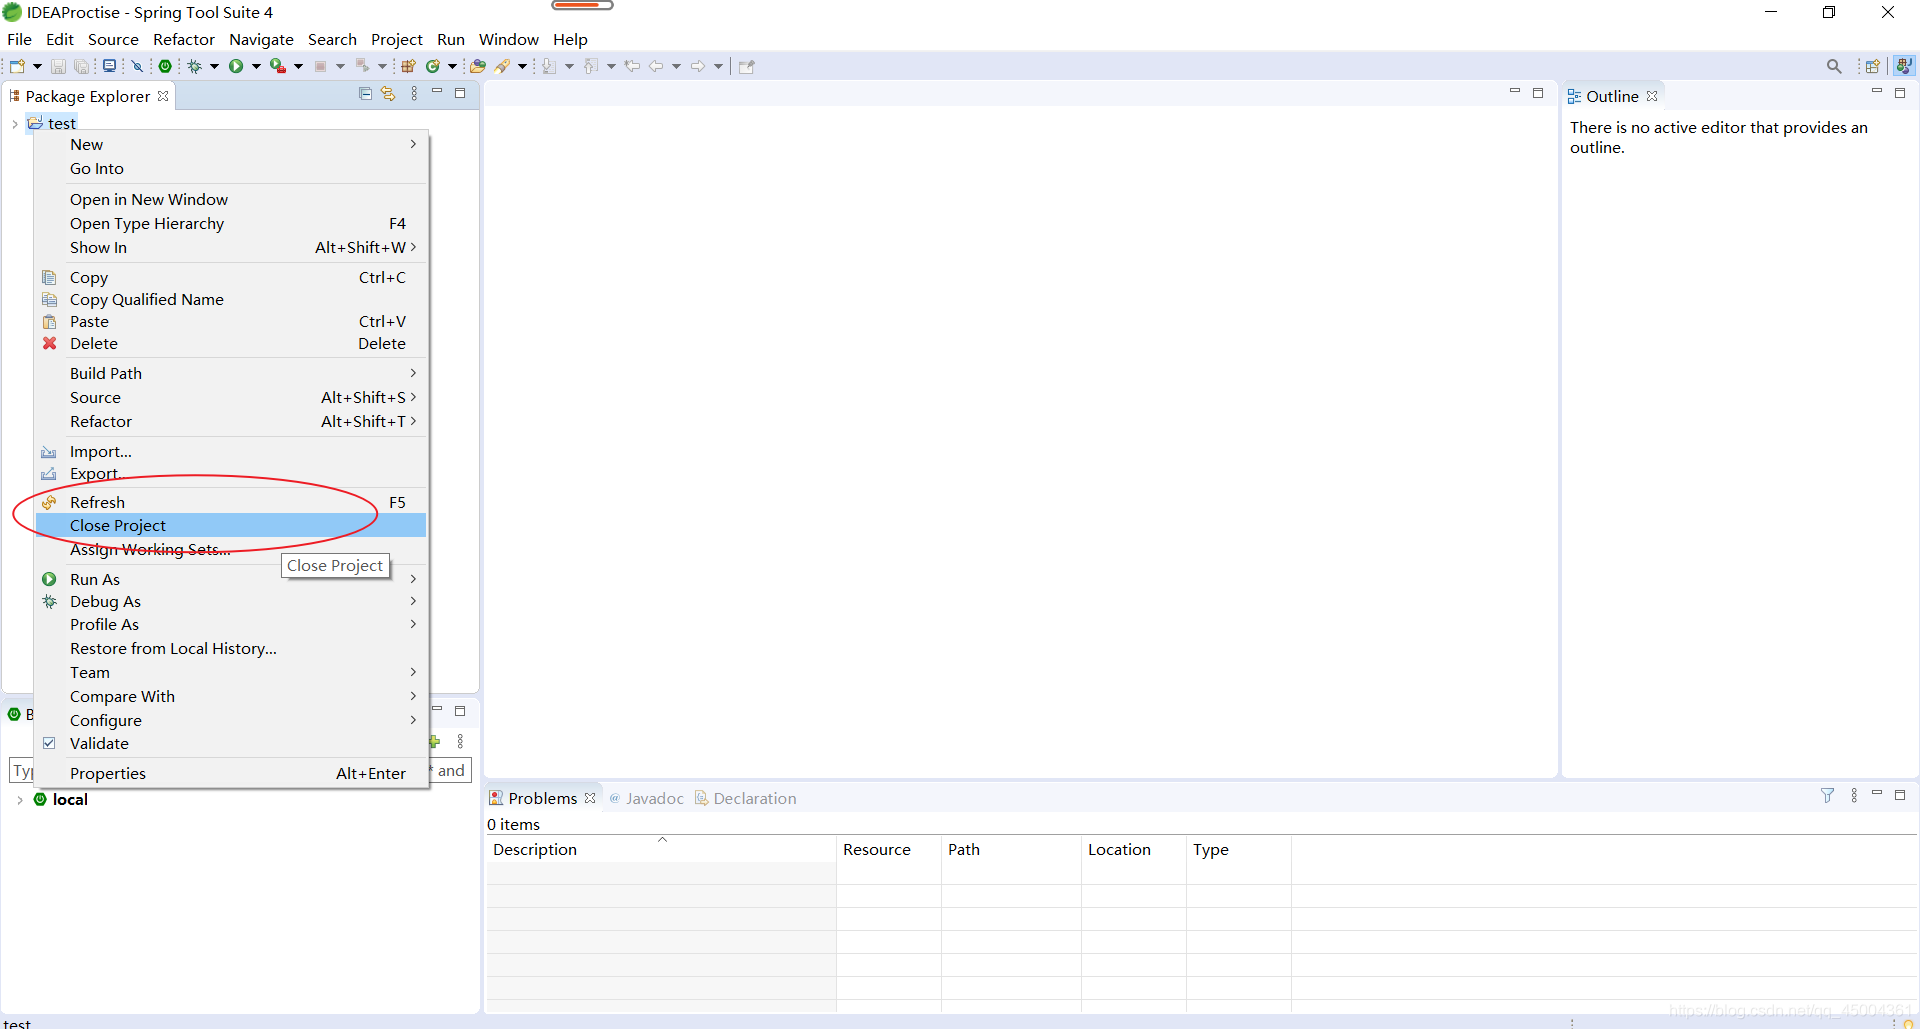Minimize the Outline view
This screenshot has height=1029, width=1920.
click(x=1877, y=92)
